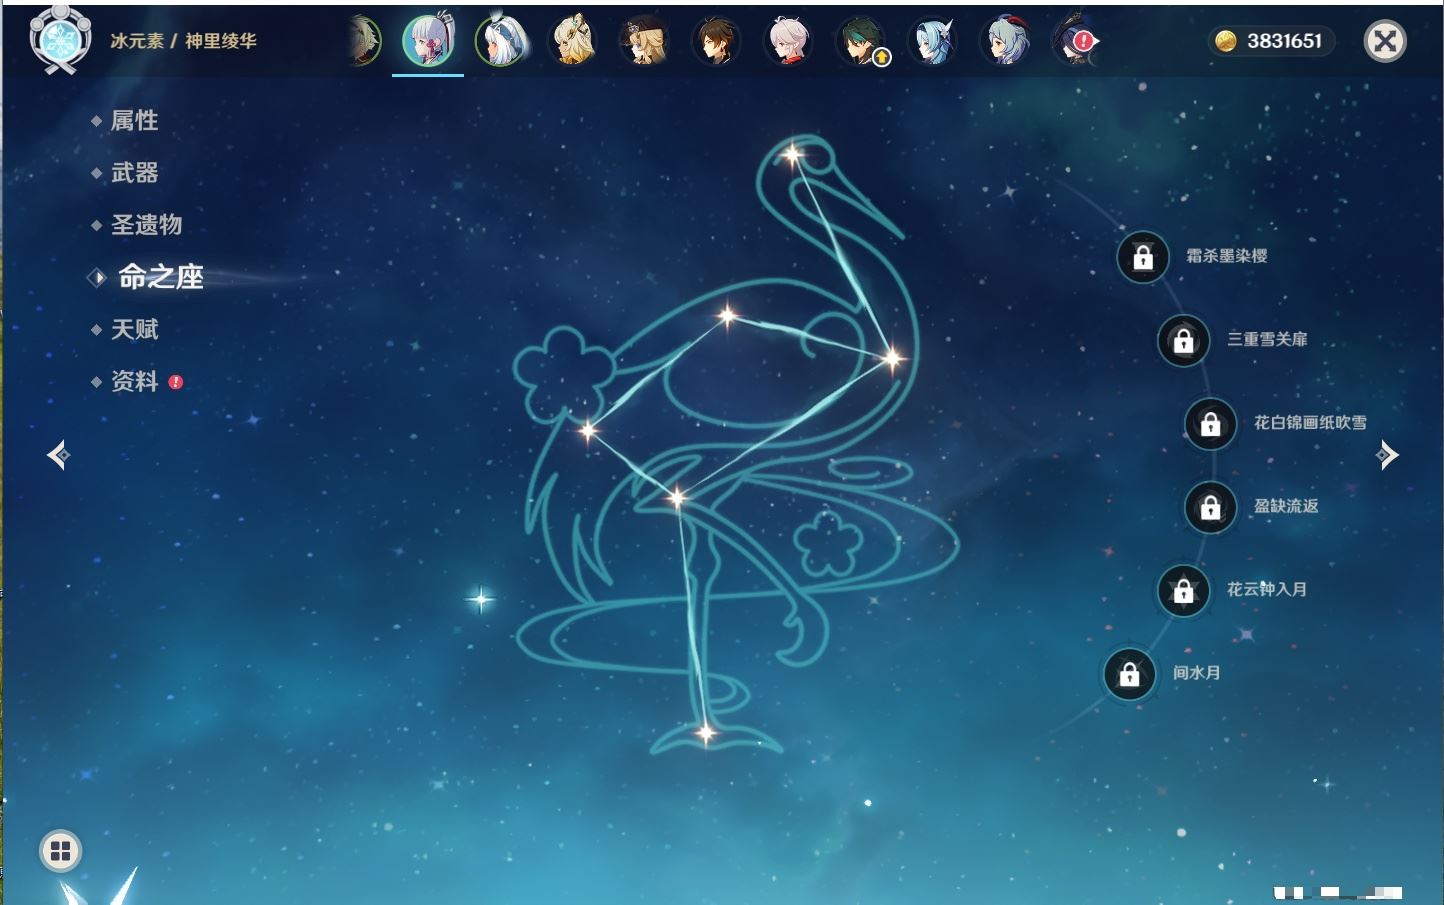Click the 冰元素 / 神里绫华 title text
This screenshot has width=1444, height=905.
click(x=183, y=41)
